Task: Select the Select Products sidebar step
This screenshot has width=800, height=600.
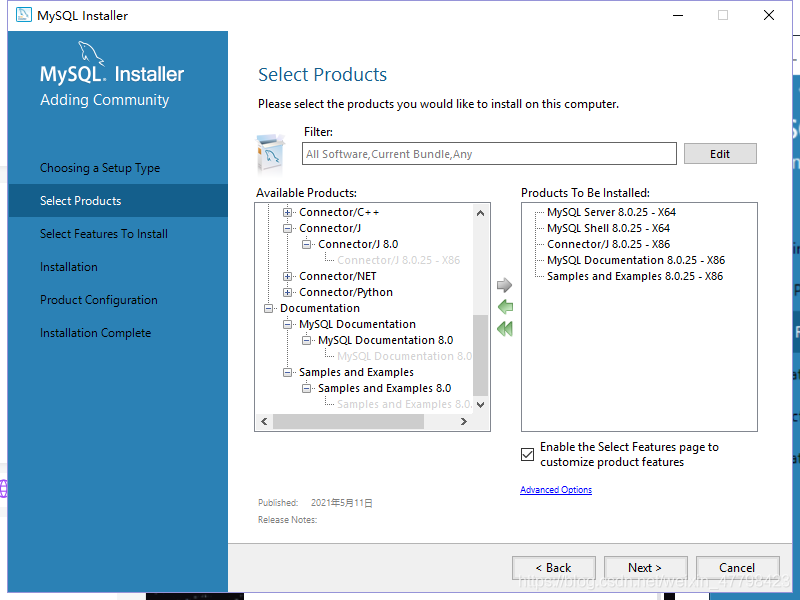Action: [118, 201]
